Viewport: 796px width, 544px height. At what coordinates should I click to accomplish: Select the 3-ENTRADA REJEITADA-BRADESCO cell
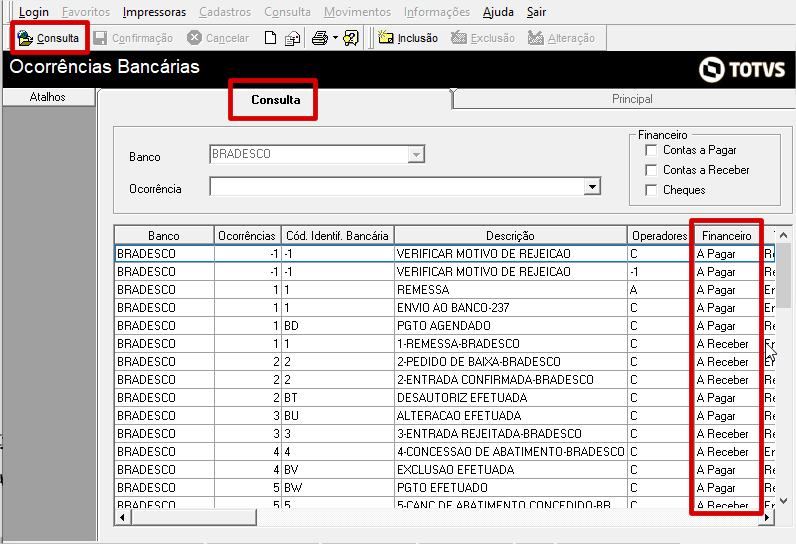coord(510,434)
